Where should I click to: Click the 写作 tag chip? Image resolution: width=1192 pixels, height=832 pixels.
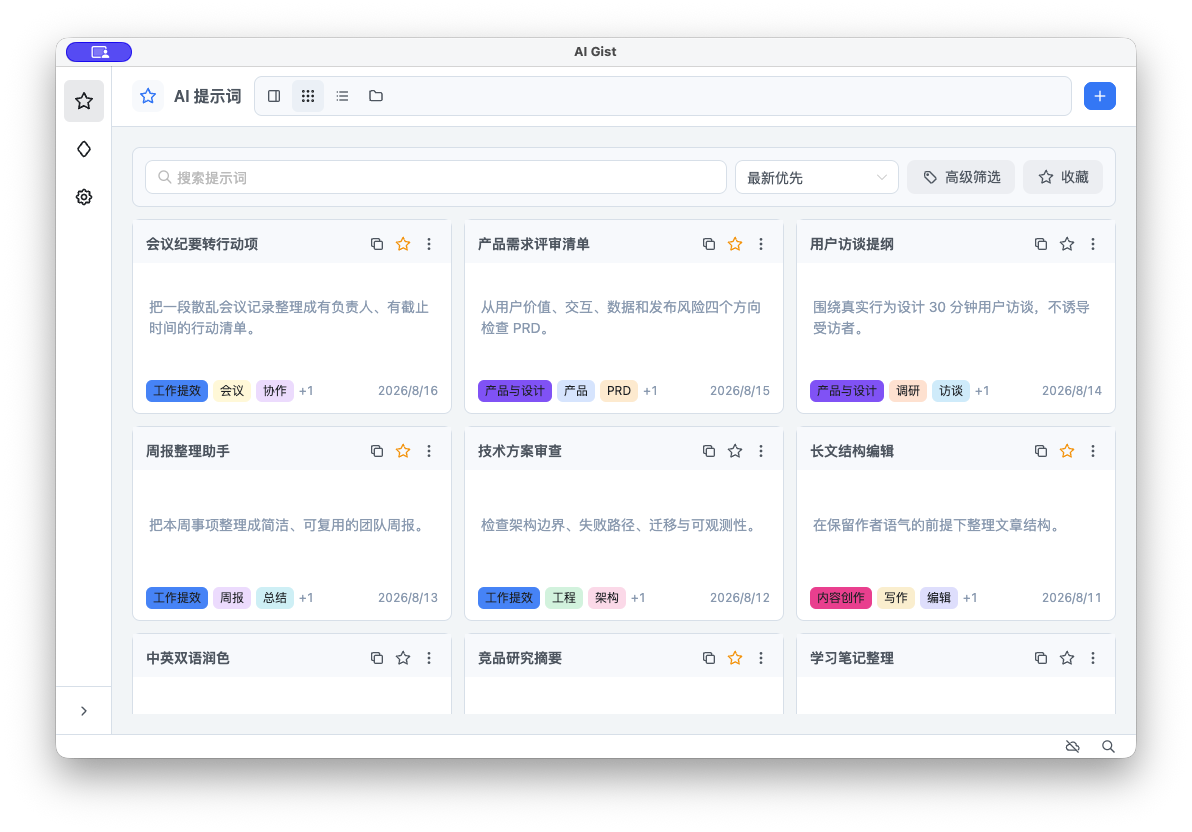tap(896, 598)
